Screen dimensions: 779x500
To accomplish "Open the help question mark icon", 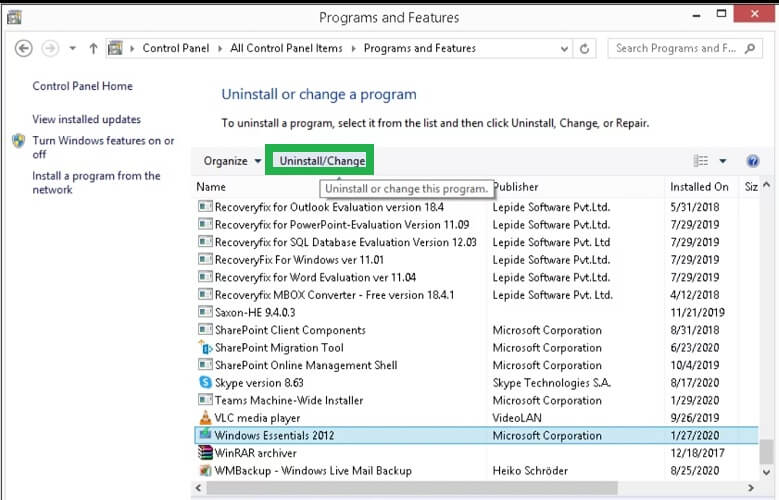I will [753, 161].
